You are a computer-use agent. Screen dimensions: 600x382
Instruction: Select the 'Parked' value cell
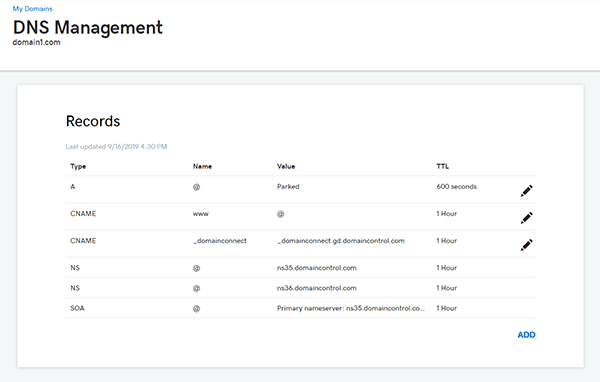point(288,187)
